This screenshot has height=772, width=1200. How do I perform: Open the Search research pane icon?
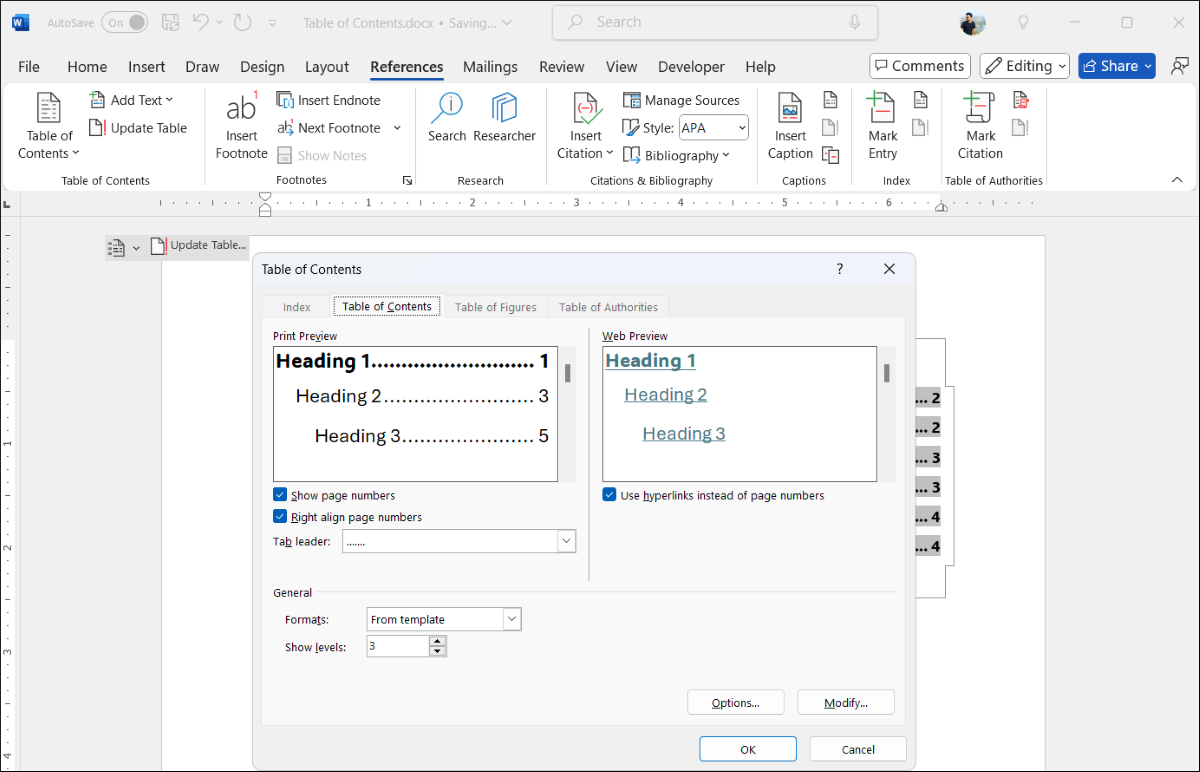[x=447, y=118]
